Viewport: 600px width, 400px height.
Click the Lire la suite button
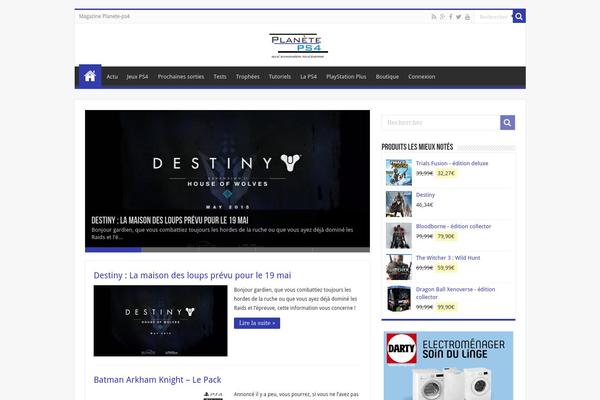pos(257,323)
